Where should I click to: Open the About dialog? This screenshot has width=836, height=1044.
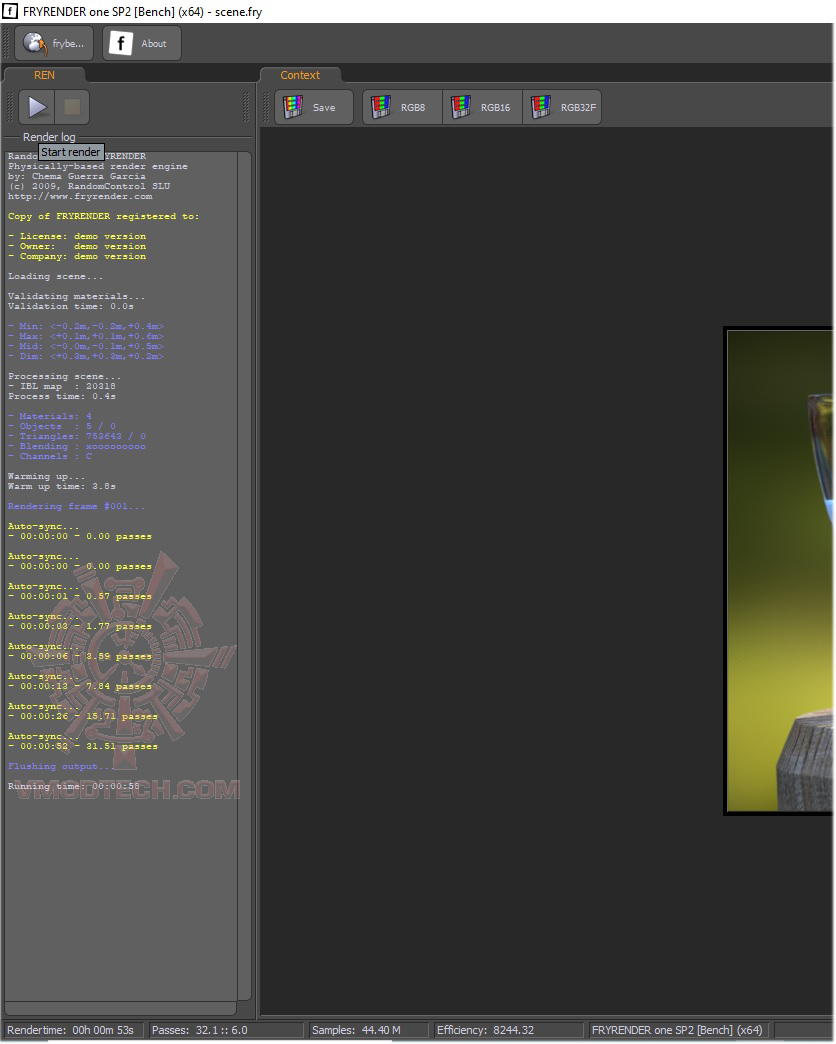tap(142, 43)
